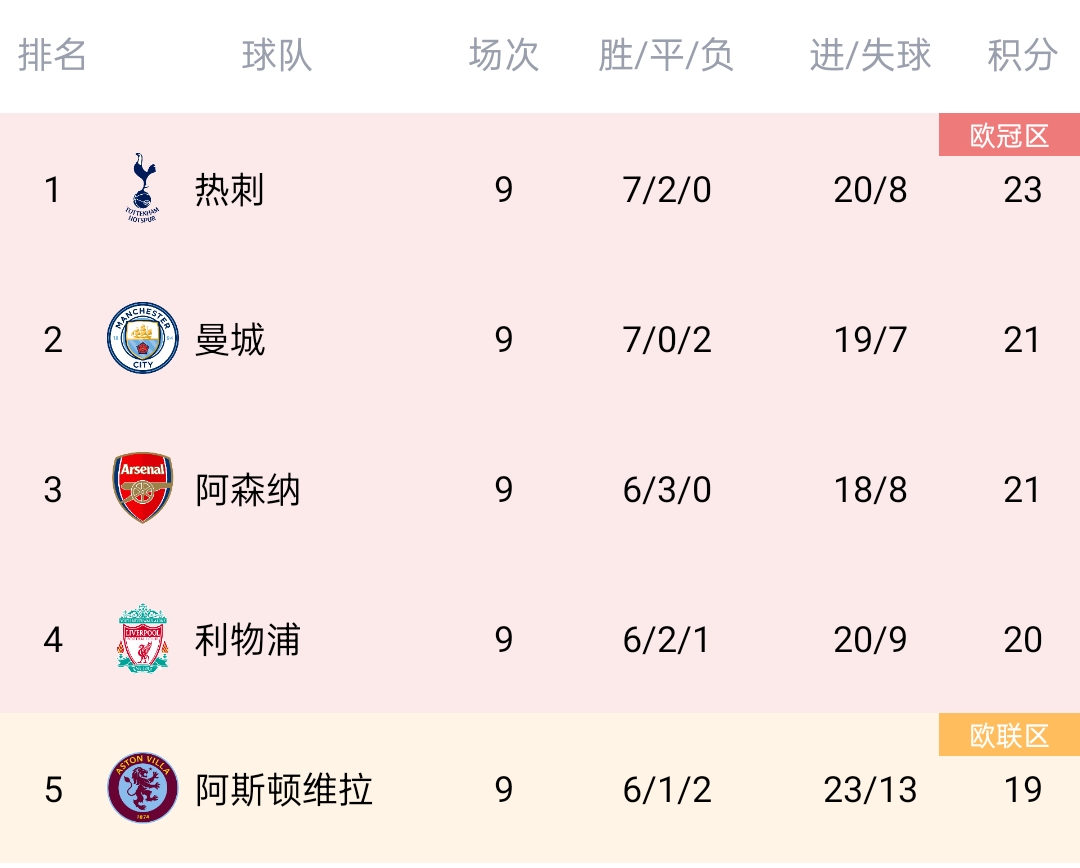Tap the Manchester City club badge
Screen dimensions: 1080x868
(143, 338)
